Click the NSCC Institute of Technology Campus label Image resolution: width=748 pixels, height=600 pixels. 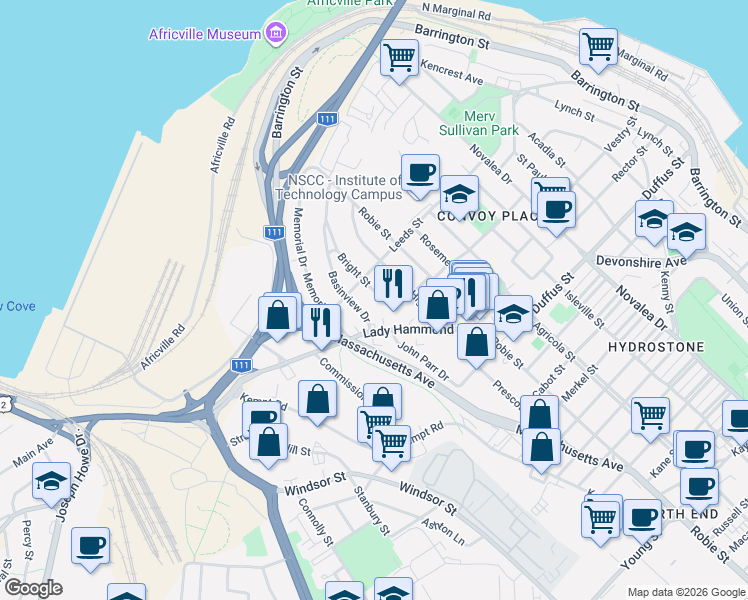[339, 187]
